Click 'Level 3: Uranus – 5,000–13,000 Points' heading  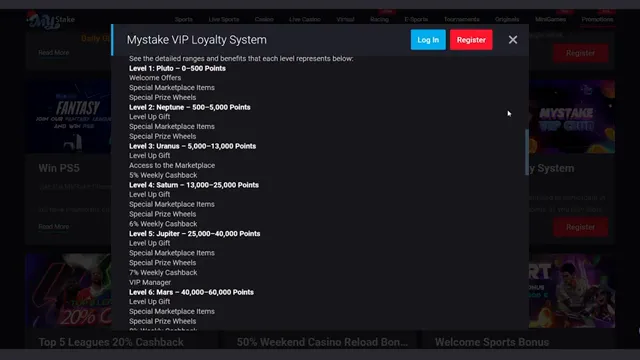tap(192, 146)
